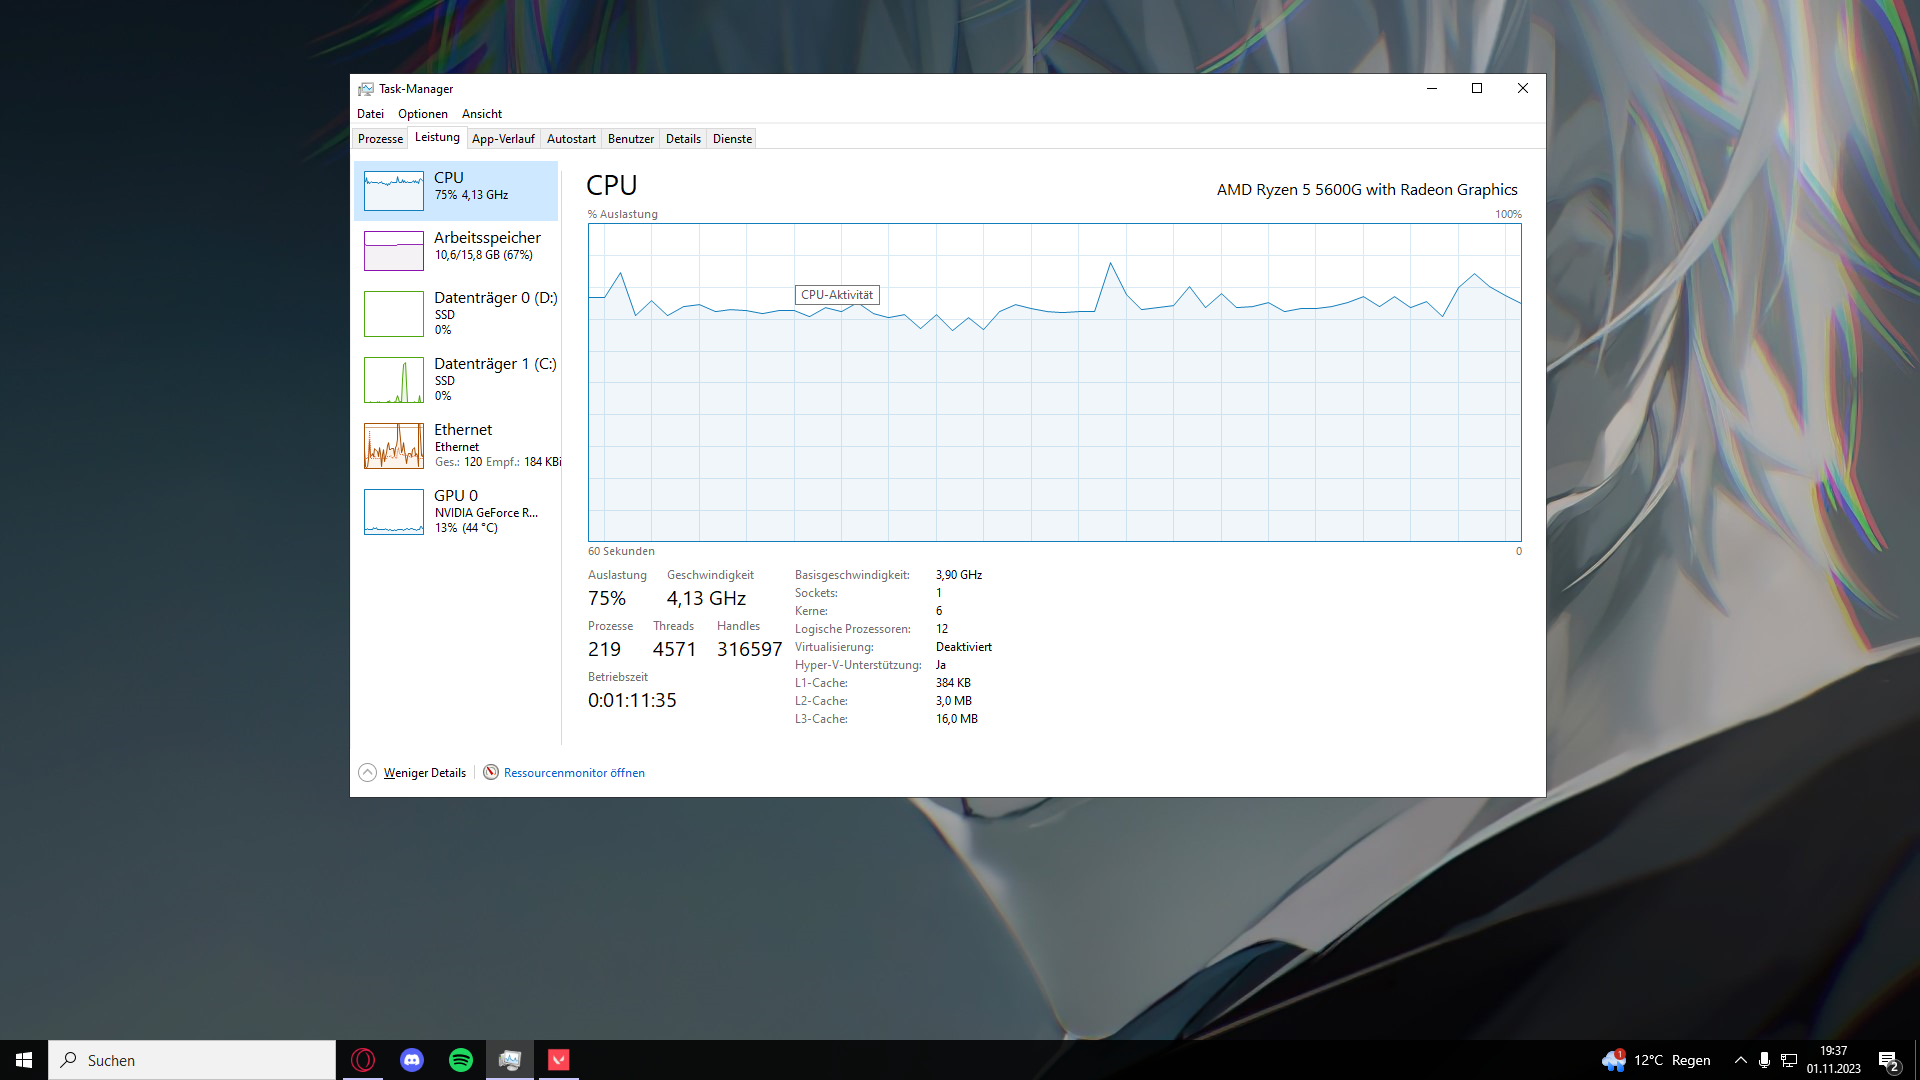Open Opera browser from the taskbar
The image size is (1920, 1080).
point(363,1060)
